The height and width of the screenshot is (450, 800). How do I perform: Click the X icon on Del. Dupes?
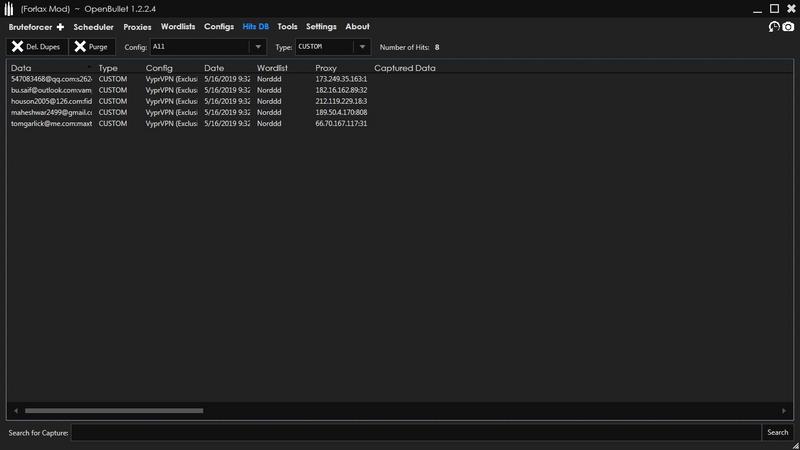(x=17, y=46)
